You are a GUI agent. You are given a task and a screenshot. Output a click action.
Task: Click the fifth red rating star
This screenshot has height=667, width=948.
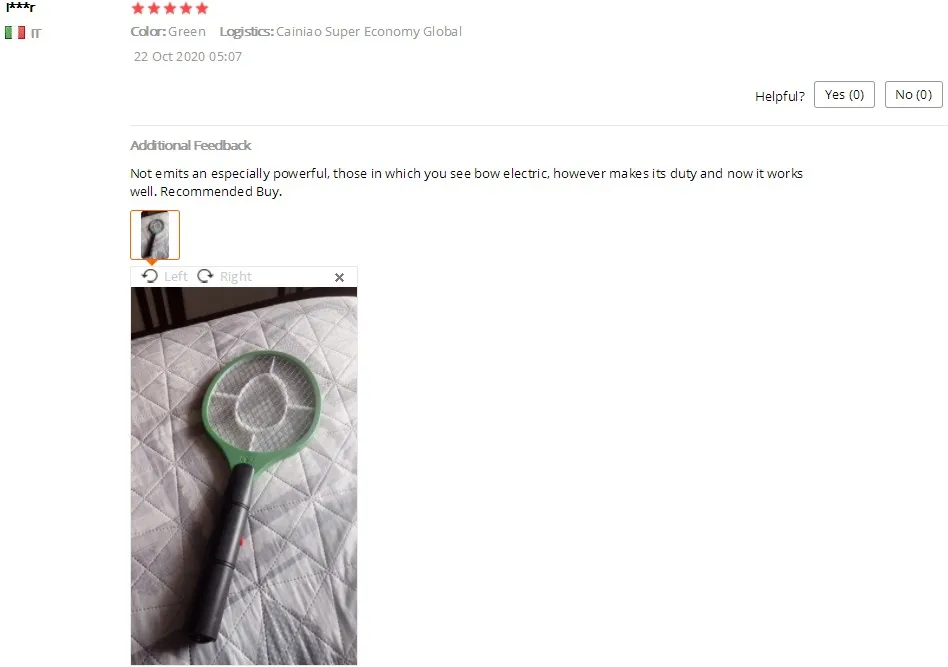point(202,8)
